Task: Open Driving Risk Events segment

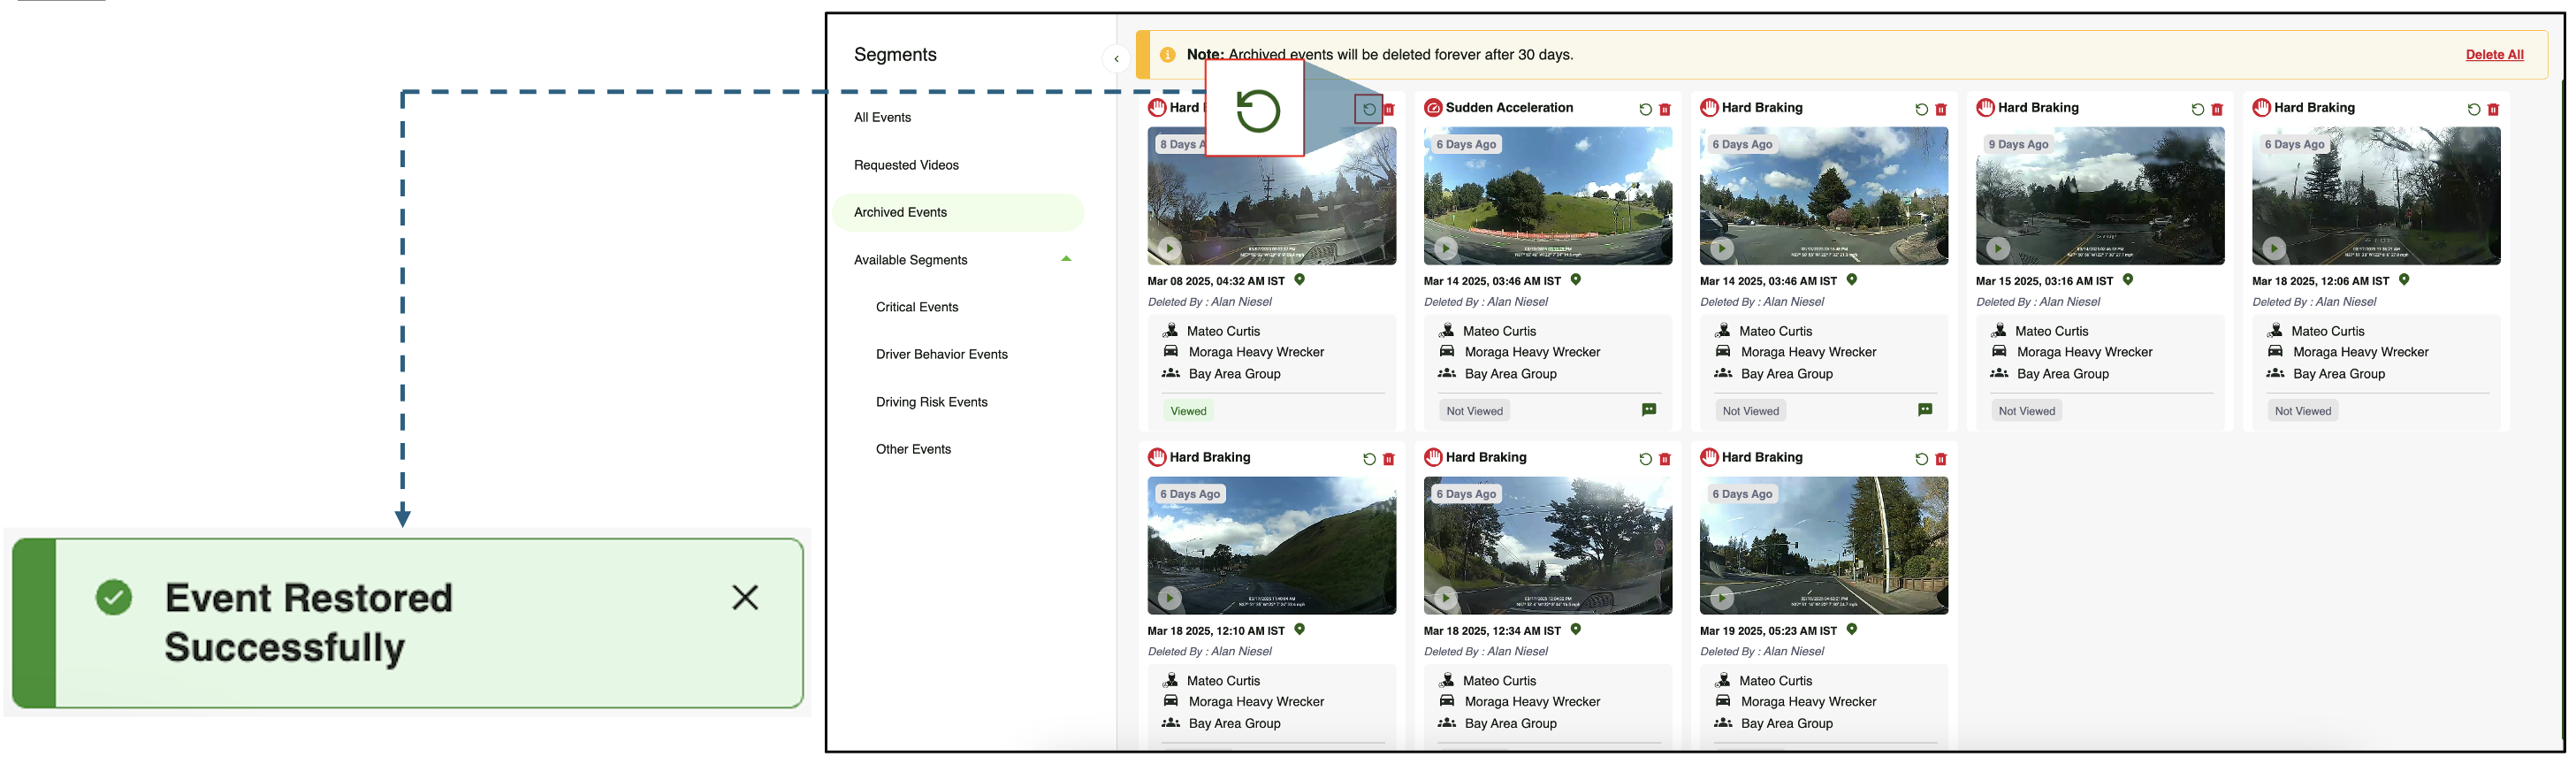Action: point(932,402)
